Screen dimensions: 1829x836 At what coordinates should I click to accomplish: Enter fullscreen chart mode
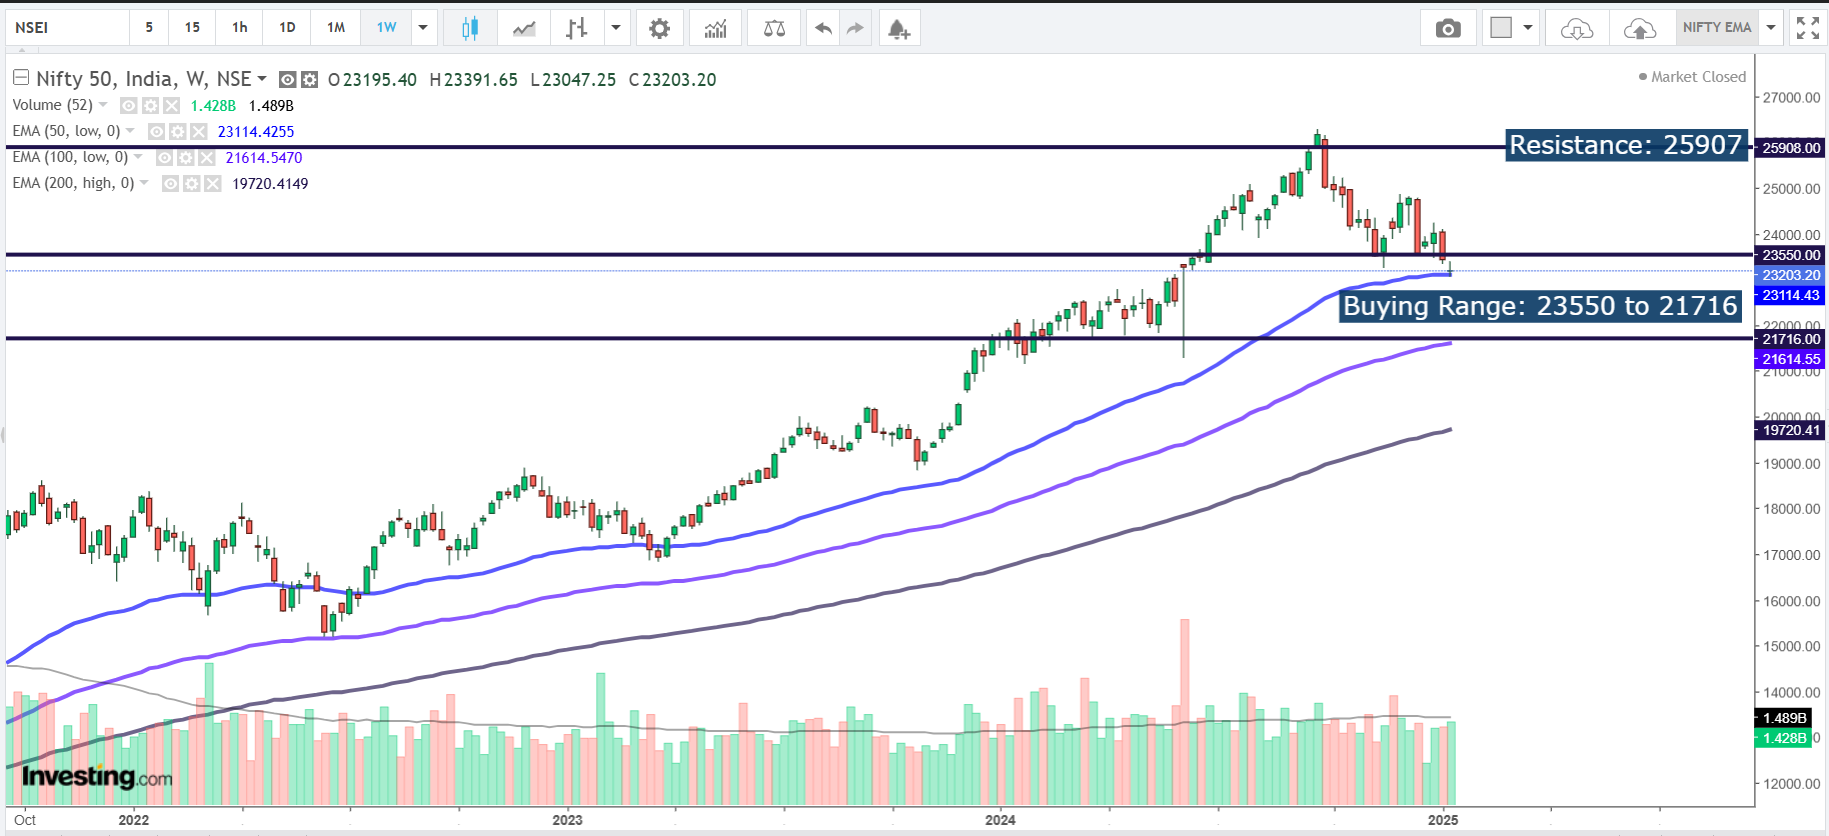point(1807,28)
